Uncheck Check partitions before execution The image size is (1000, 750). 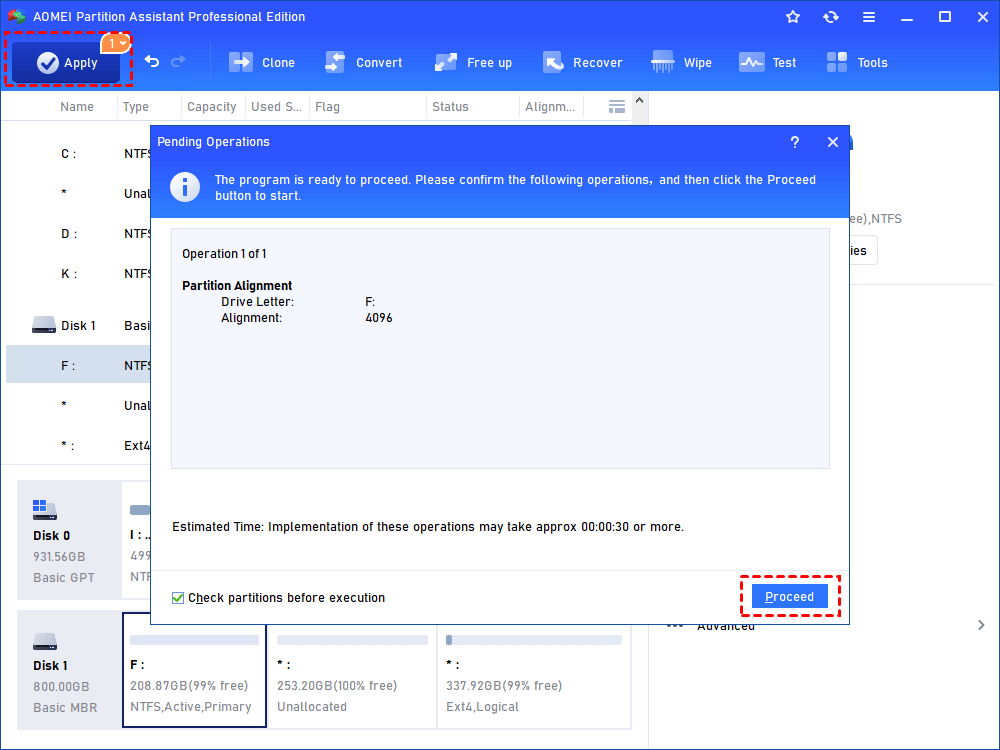[178, 598]
